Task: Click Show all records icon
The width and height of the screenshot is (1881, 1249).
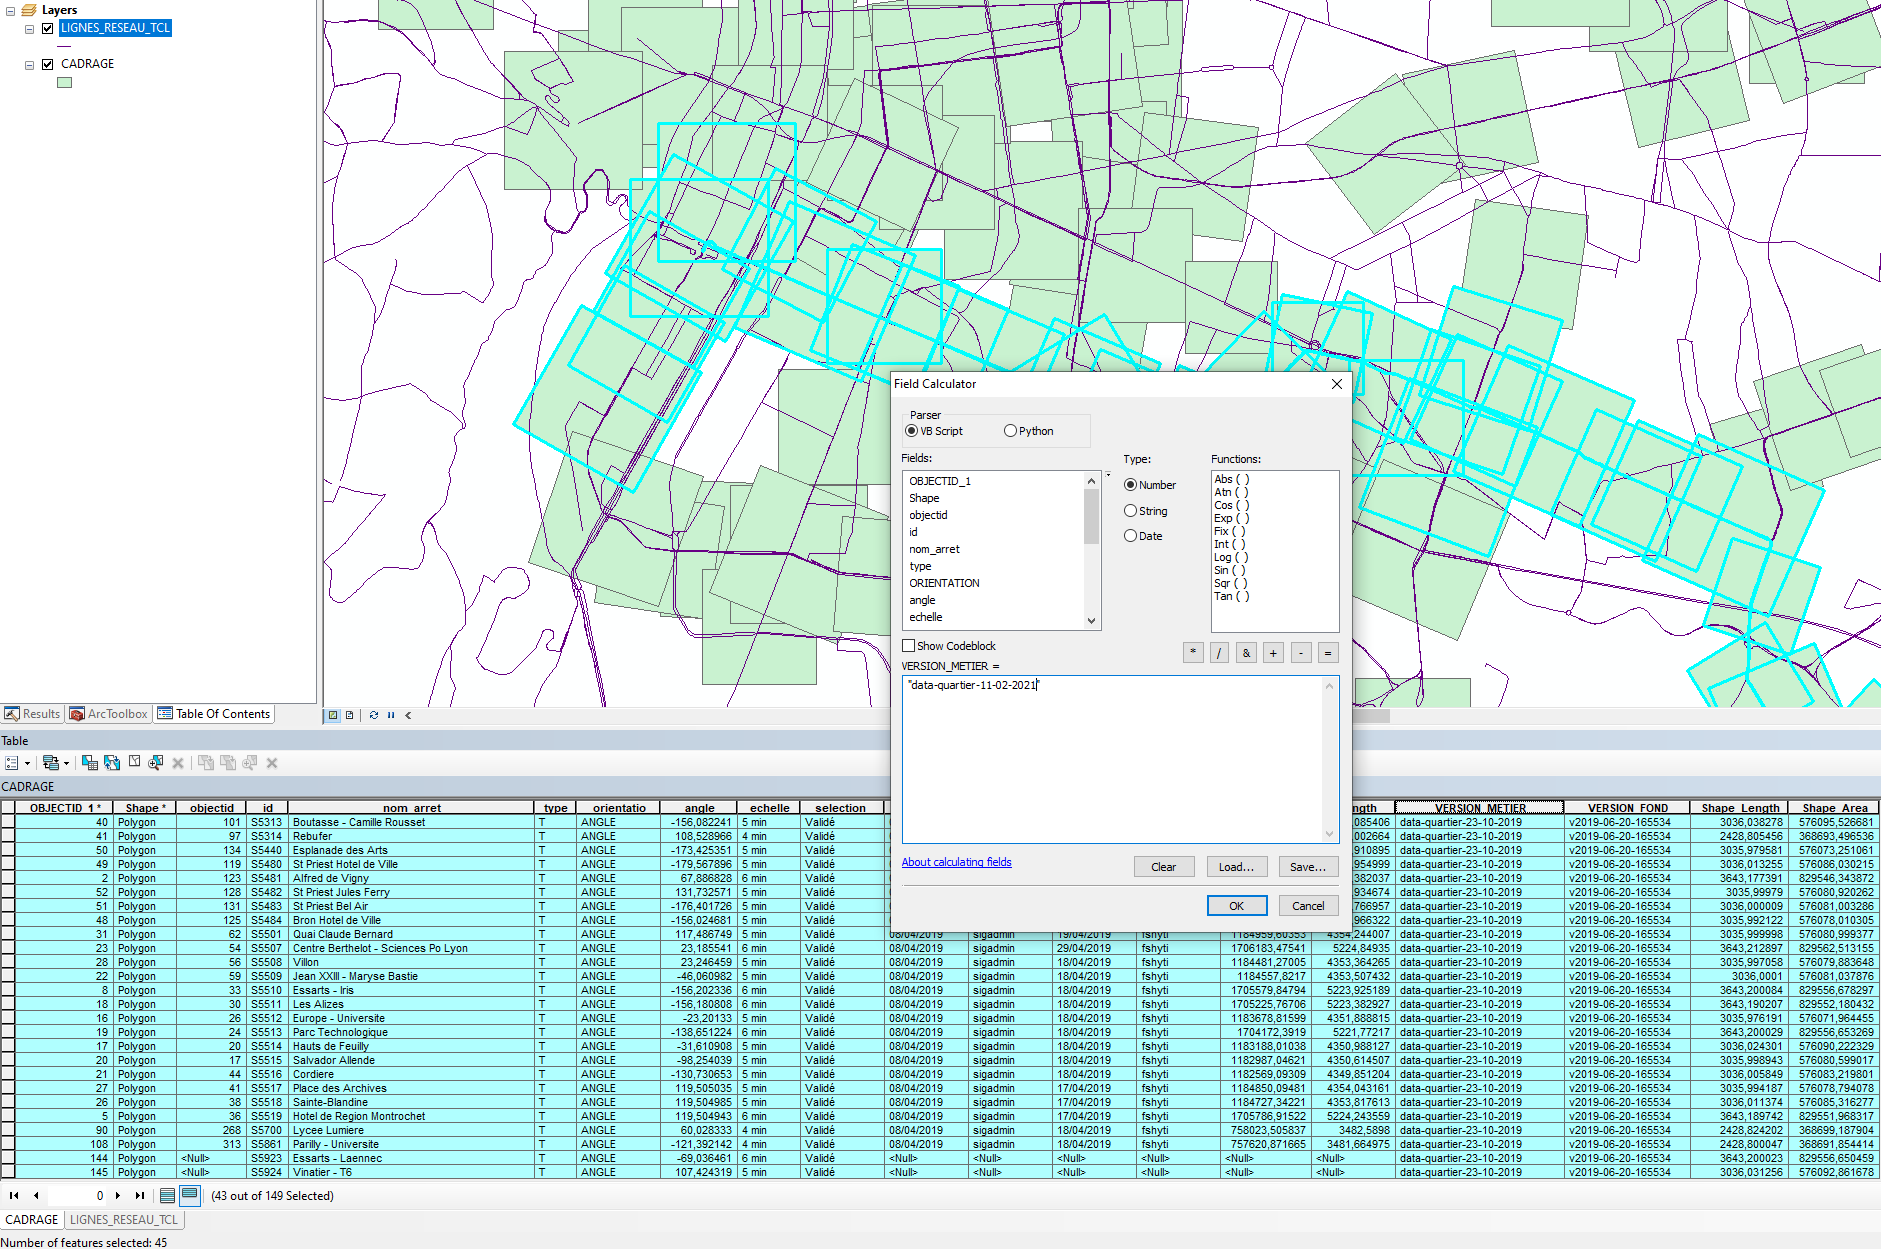Action: (168, 1195)
